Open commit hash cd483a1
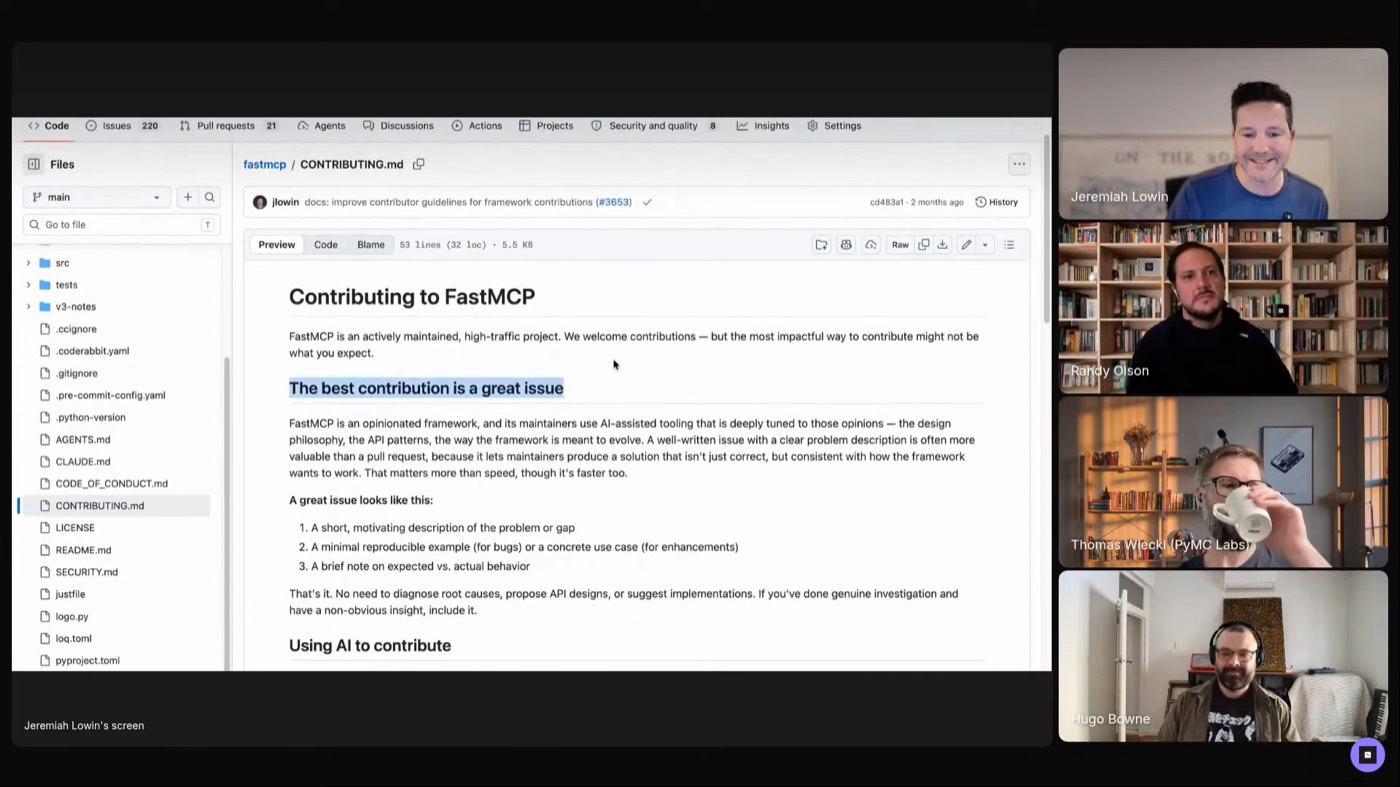Image resolution: width=1400 pixels, height=787 pixels. 886,202
